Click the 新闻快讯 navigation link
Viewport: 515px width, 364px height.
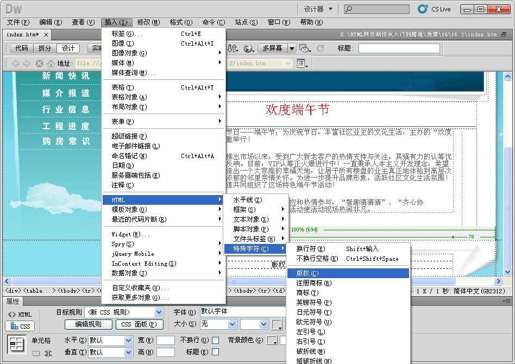[66, 76]
